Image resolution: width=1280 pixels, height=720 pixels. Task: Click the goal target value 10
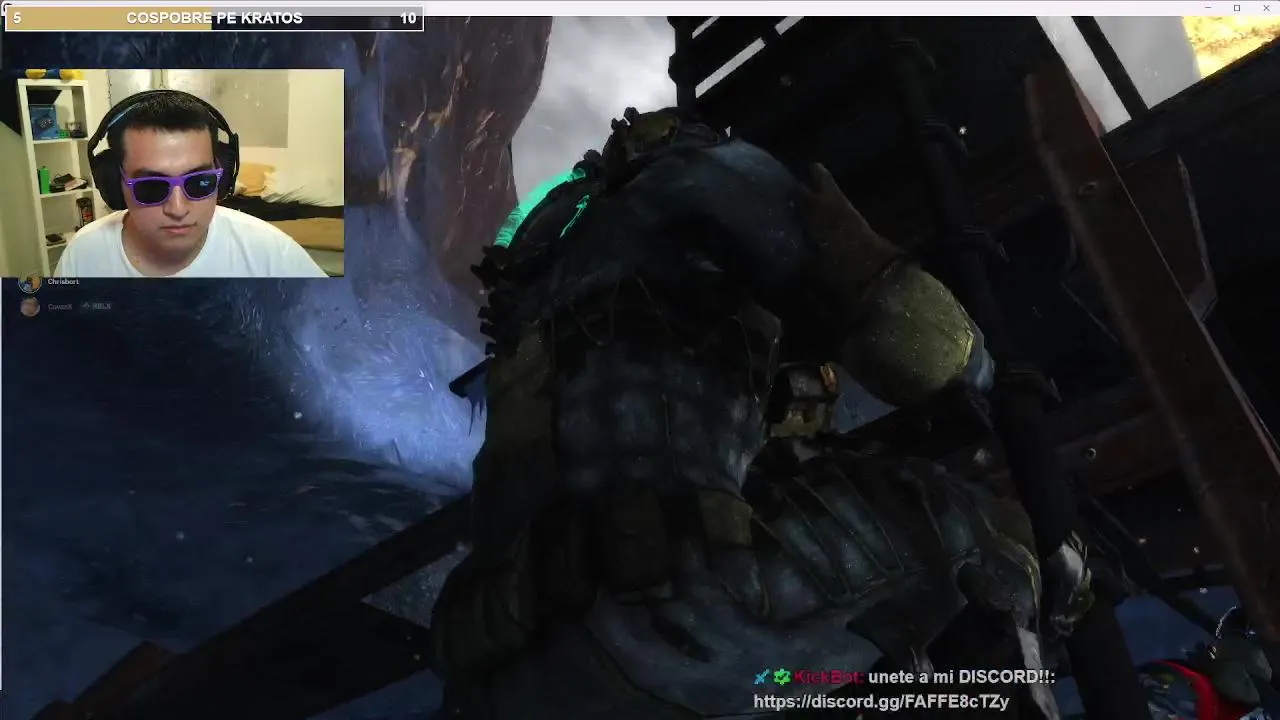(408, 18)
